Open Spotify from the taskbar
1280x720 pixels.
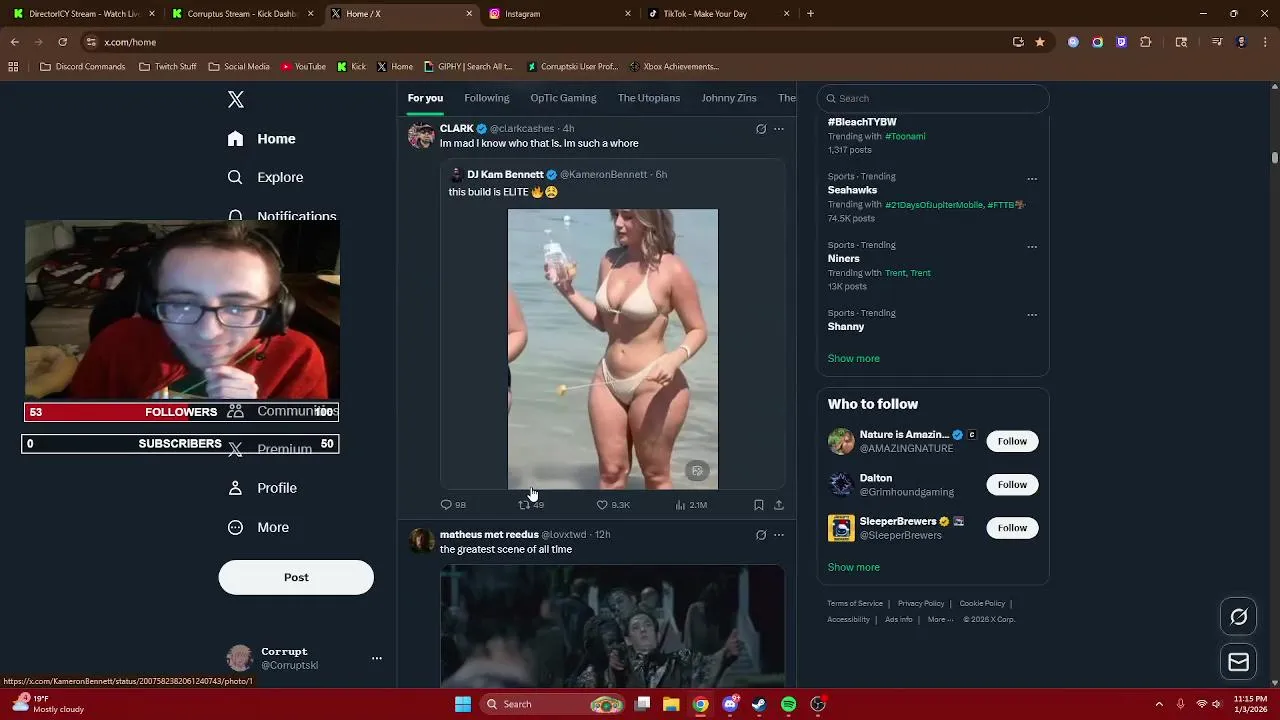tap(788, 704)
